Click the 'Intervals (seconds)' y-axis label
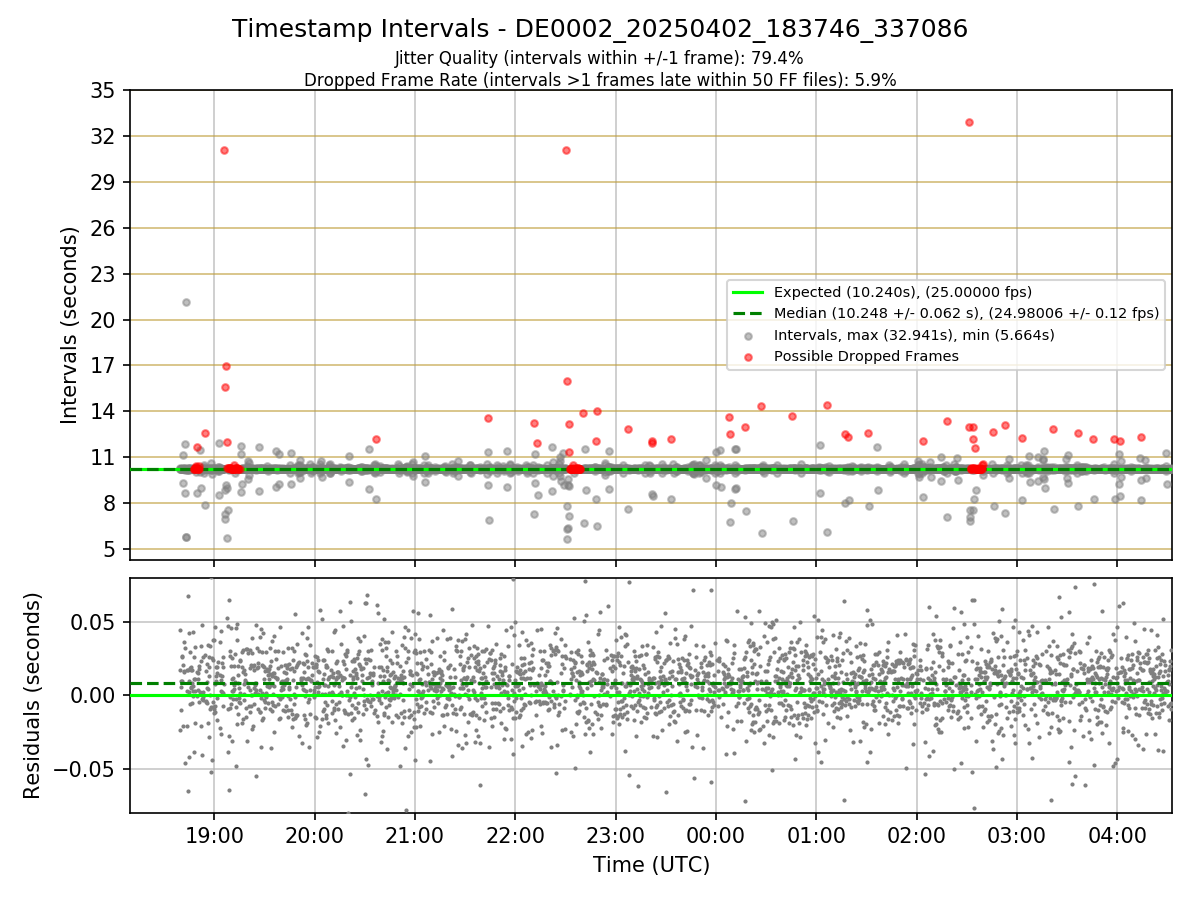1200x900 pixels. coord(70,325)
